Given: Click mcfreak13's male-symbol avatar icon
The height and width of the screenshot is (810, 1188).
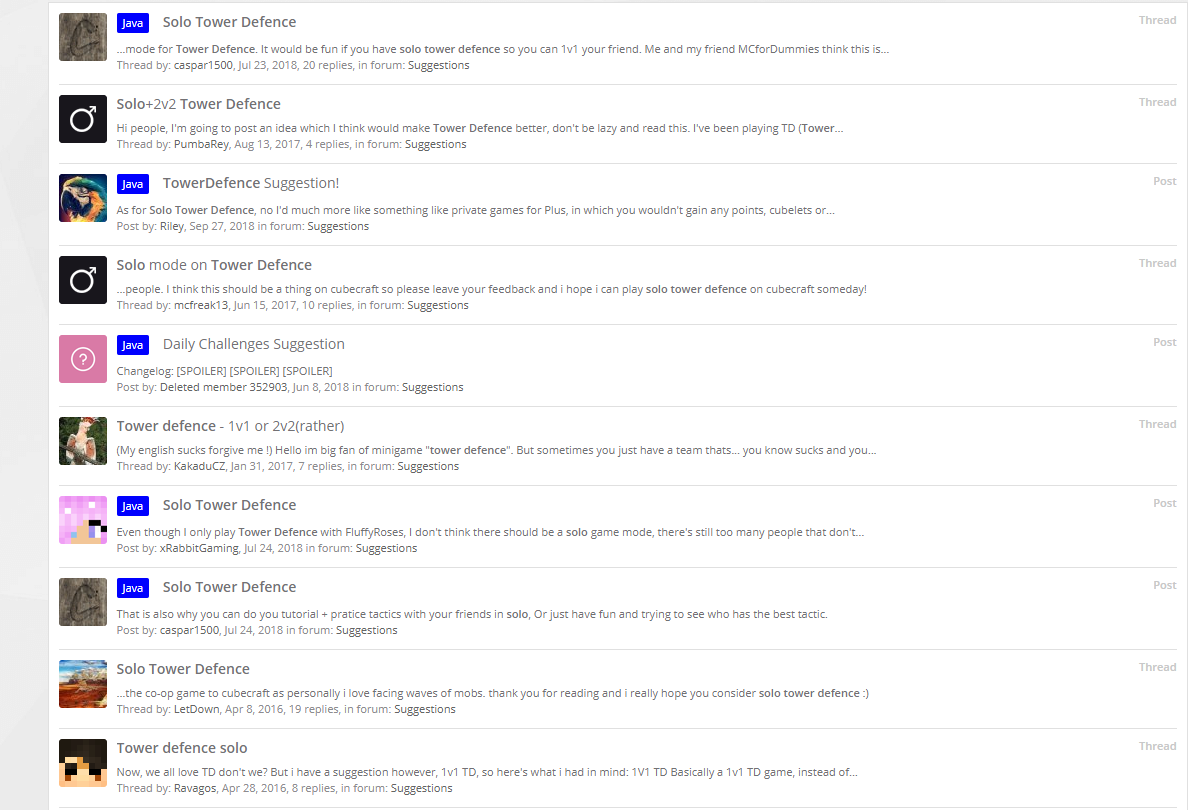Looking at the screenshot, I should coord(83,280).
